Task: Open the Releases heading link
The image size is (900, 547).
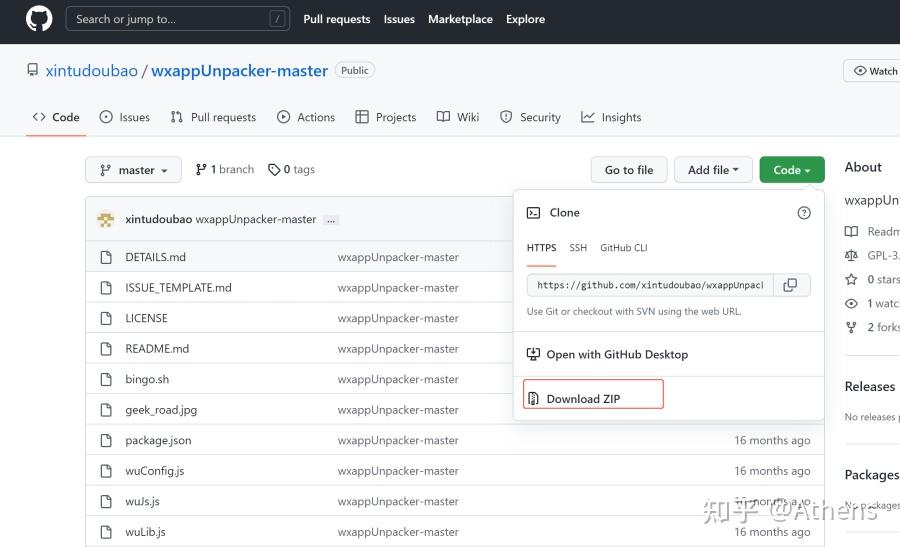Action: (x=870, y=387)
